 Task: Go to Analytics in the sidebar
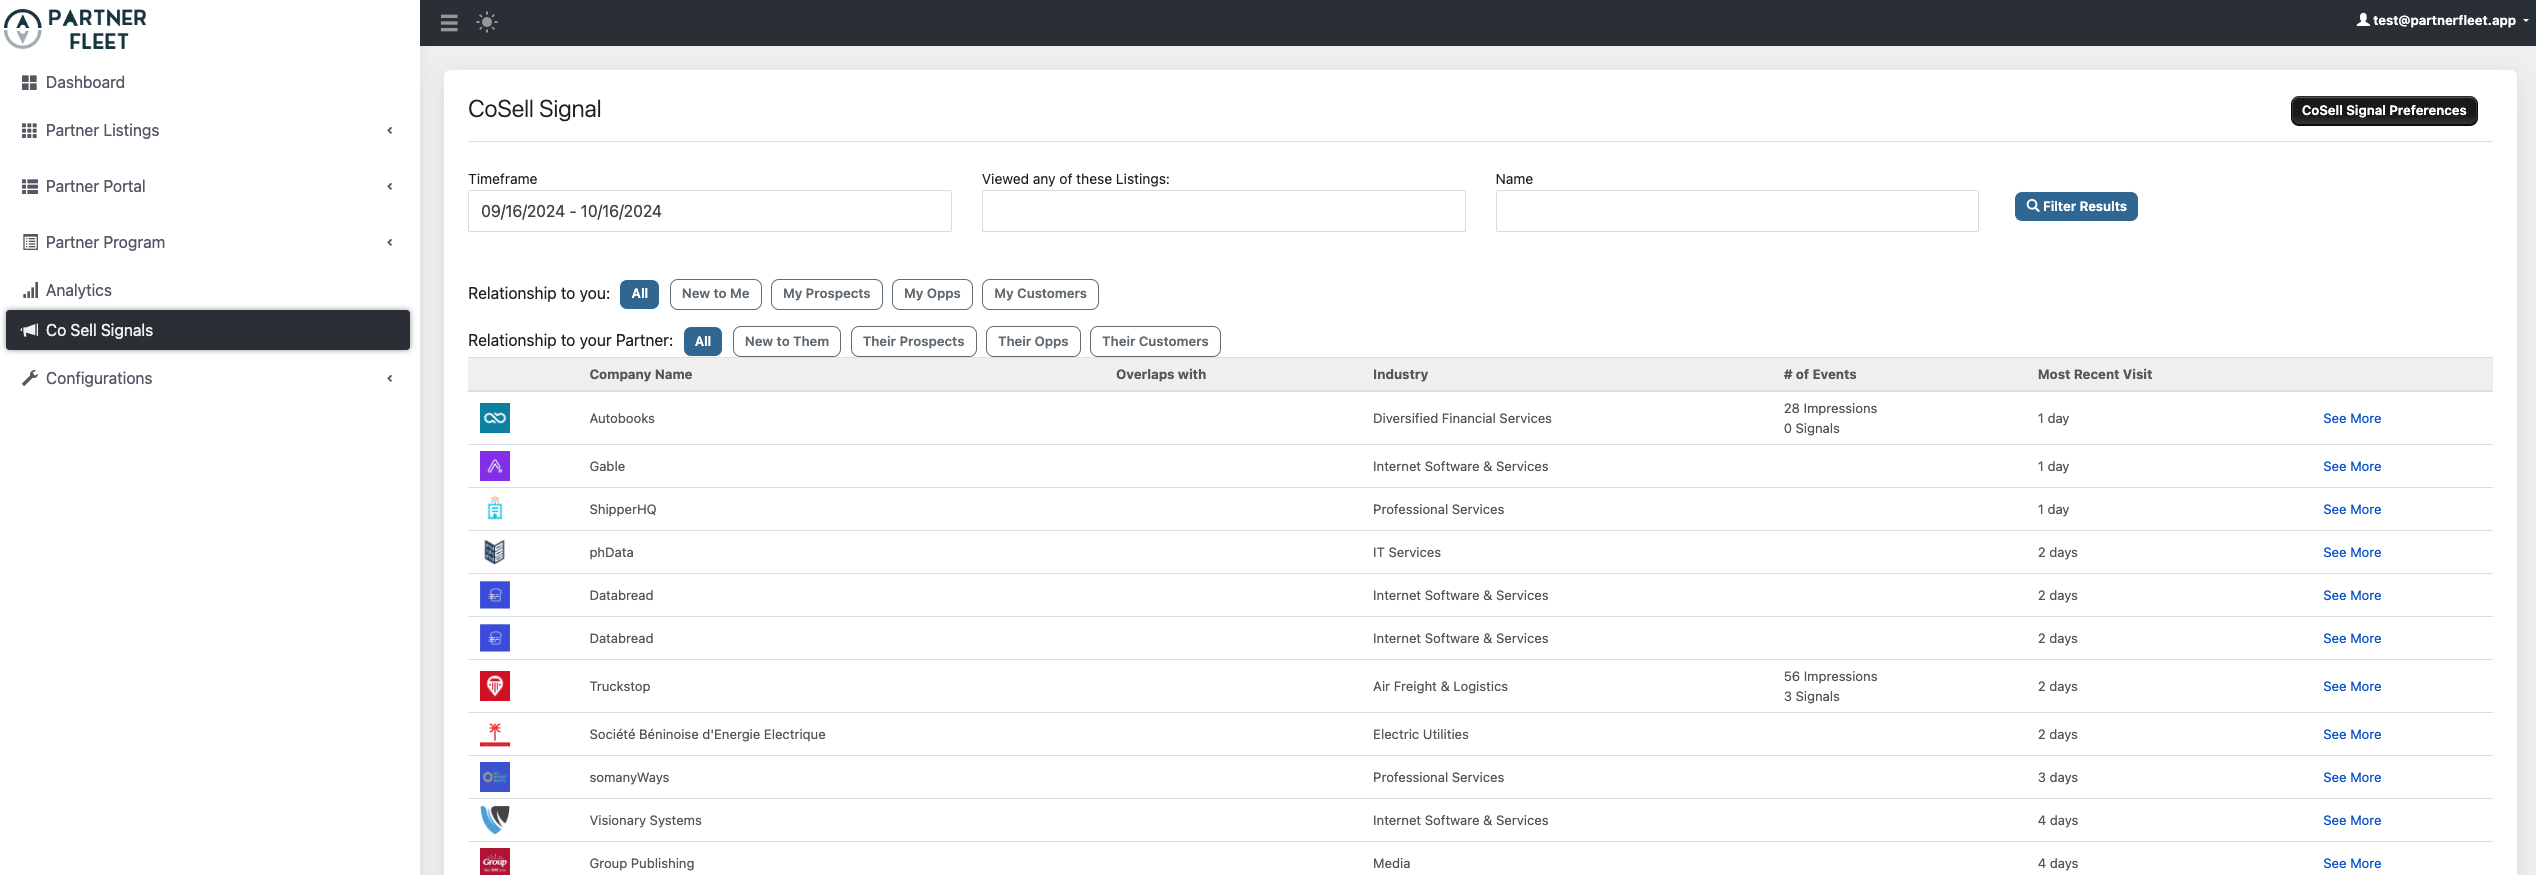point(208,290)
